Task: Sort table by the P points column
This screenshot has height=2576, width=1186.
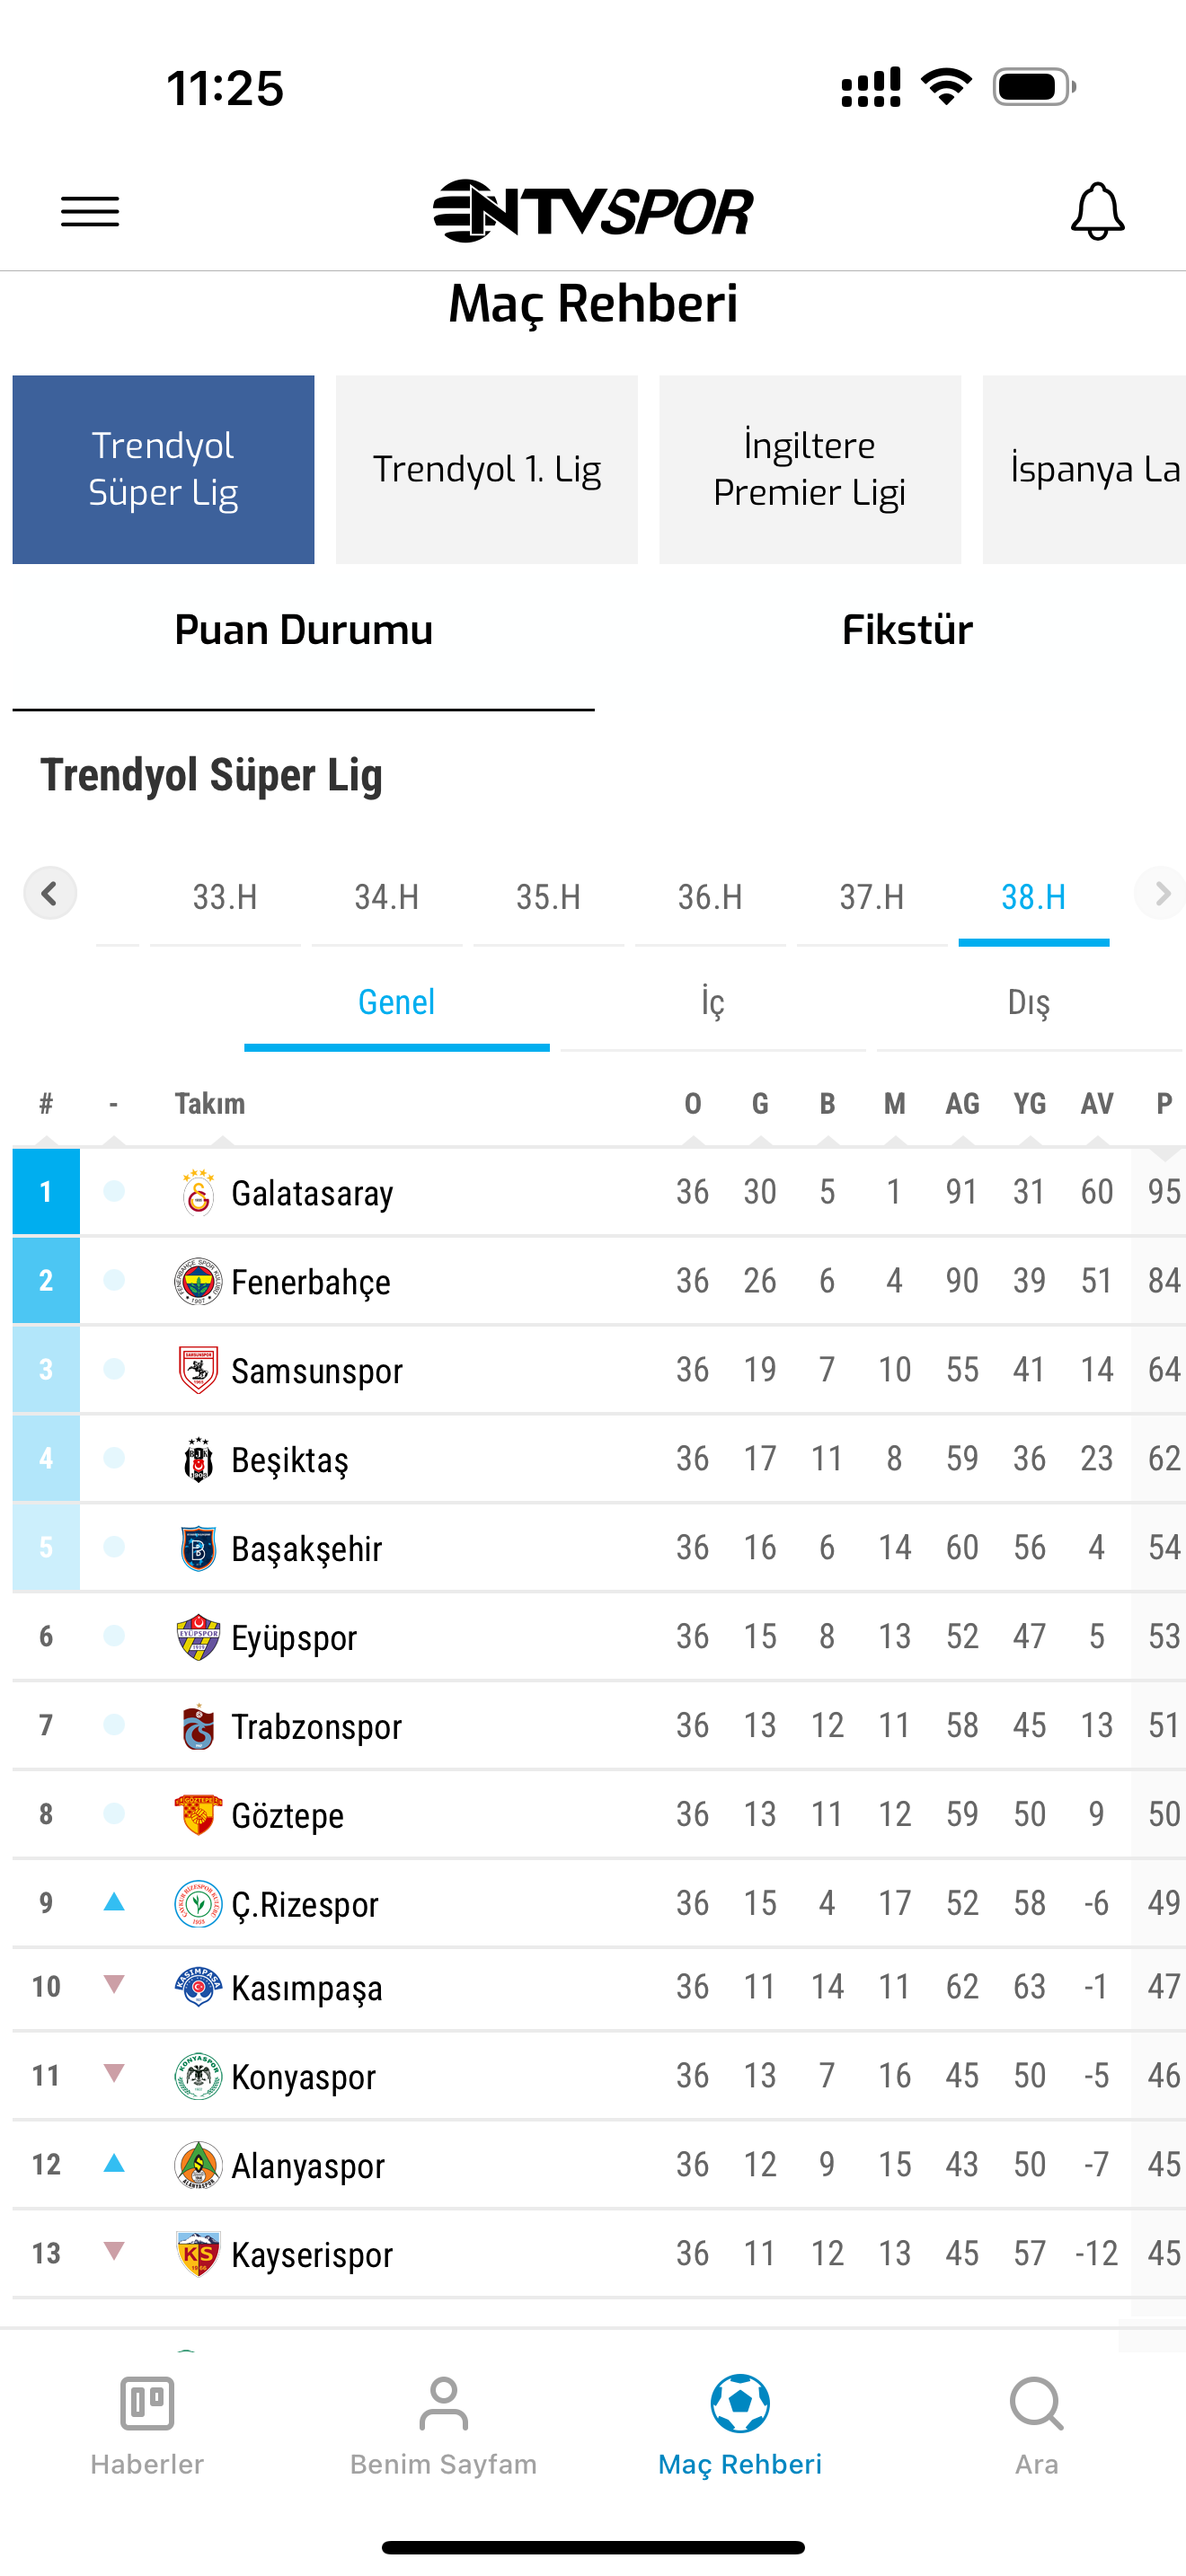Action: coord(1164,1104)
